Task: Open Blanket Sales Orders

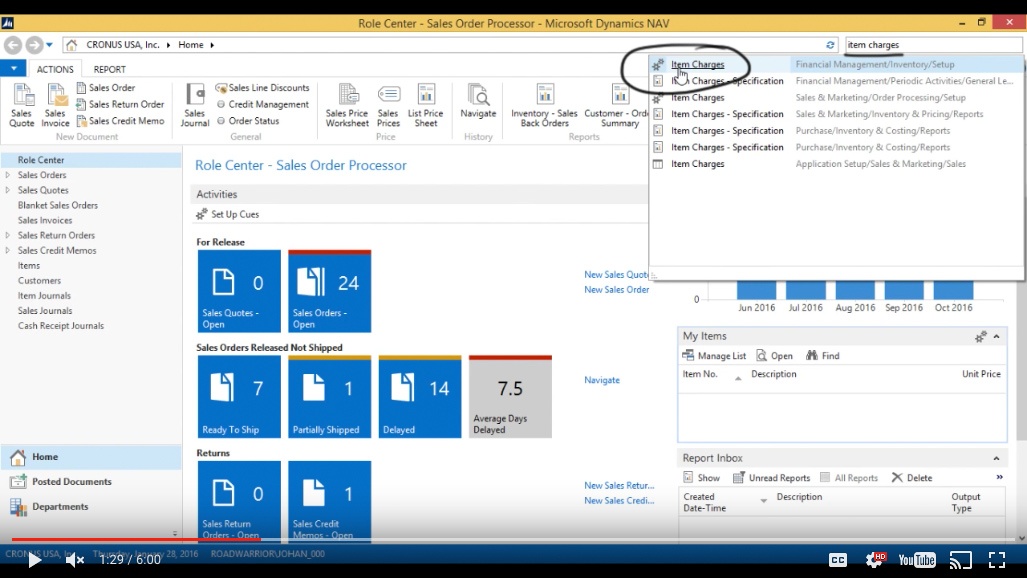Action: [x=58, y=205]
